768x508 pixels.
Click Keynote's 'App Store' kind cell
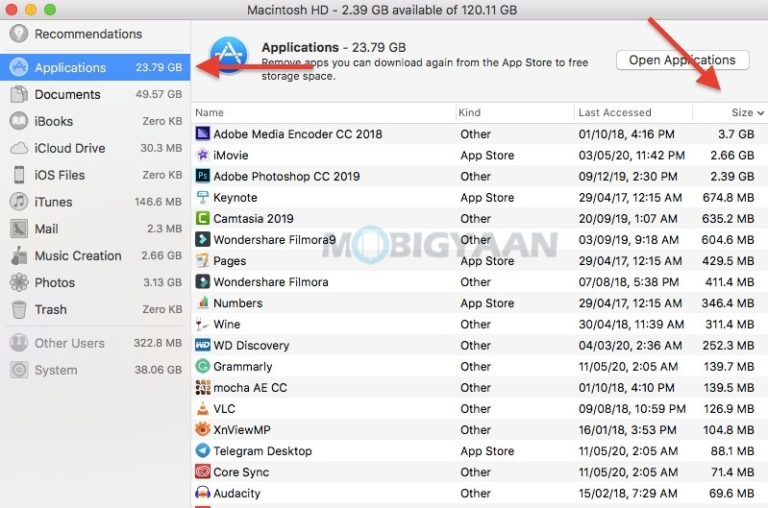pyautogui.click(x=487, y=197)
